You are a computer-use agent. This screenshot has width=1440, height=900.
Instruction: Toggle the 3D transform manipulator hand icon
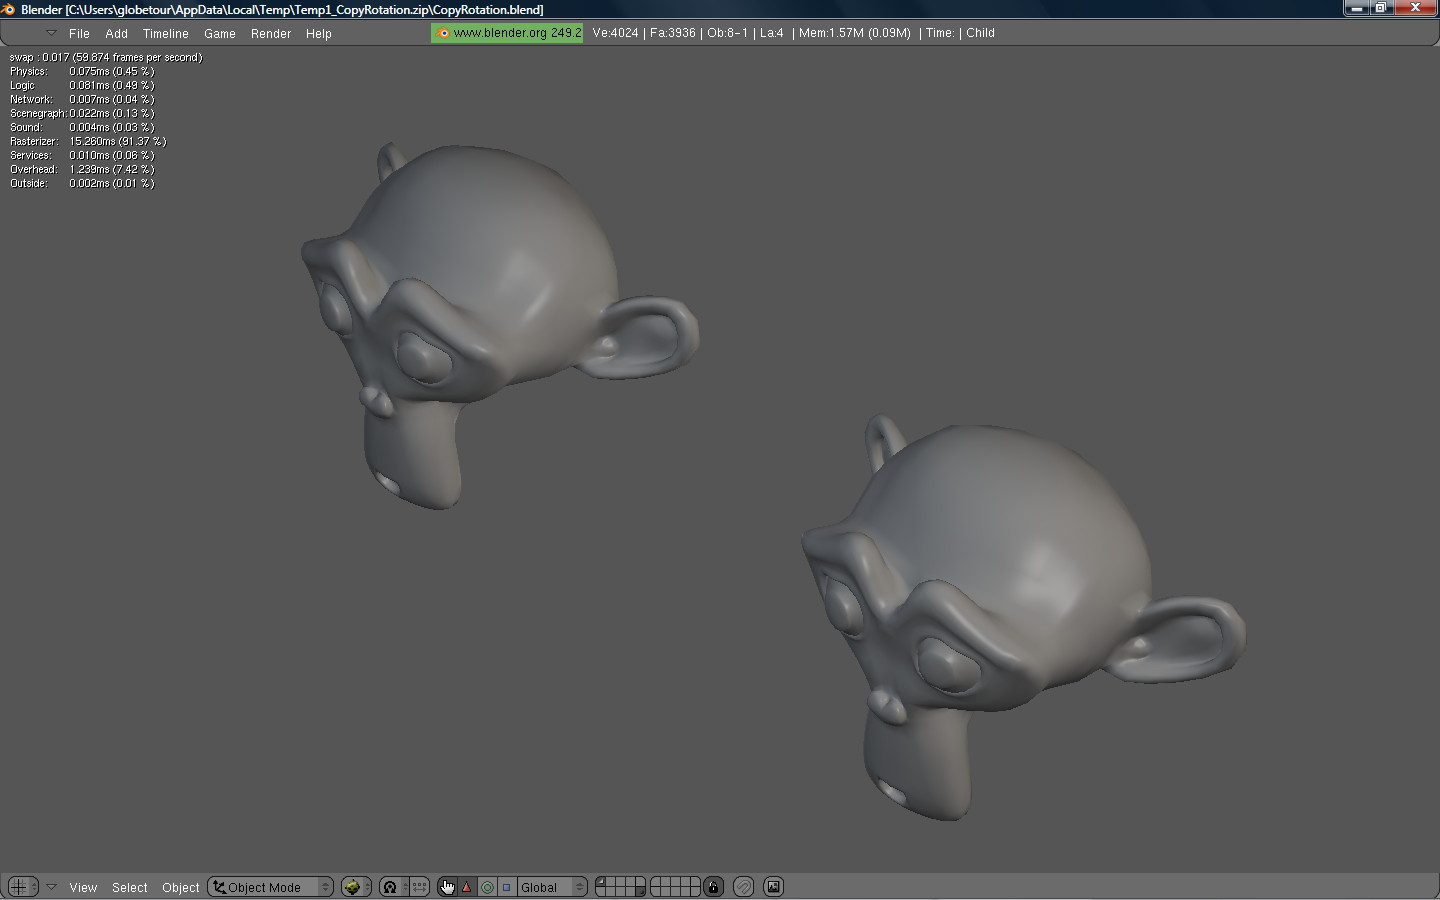pos(447,887)
